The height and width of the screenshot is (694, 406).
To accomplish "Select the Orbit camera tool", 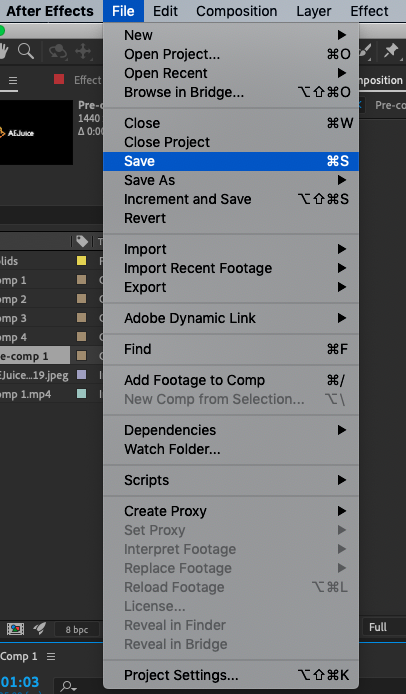I will tap(58, 51).
